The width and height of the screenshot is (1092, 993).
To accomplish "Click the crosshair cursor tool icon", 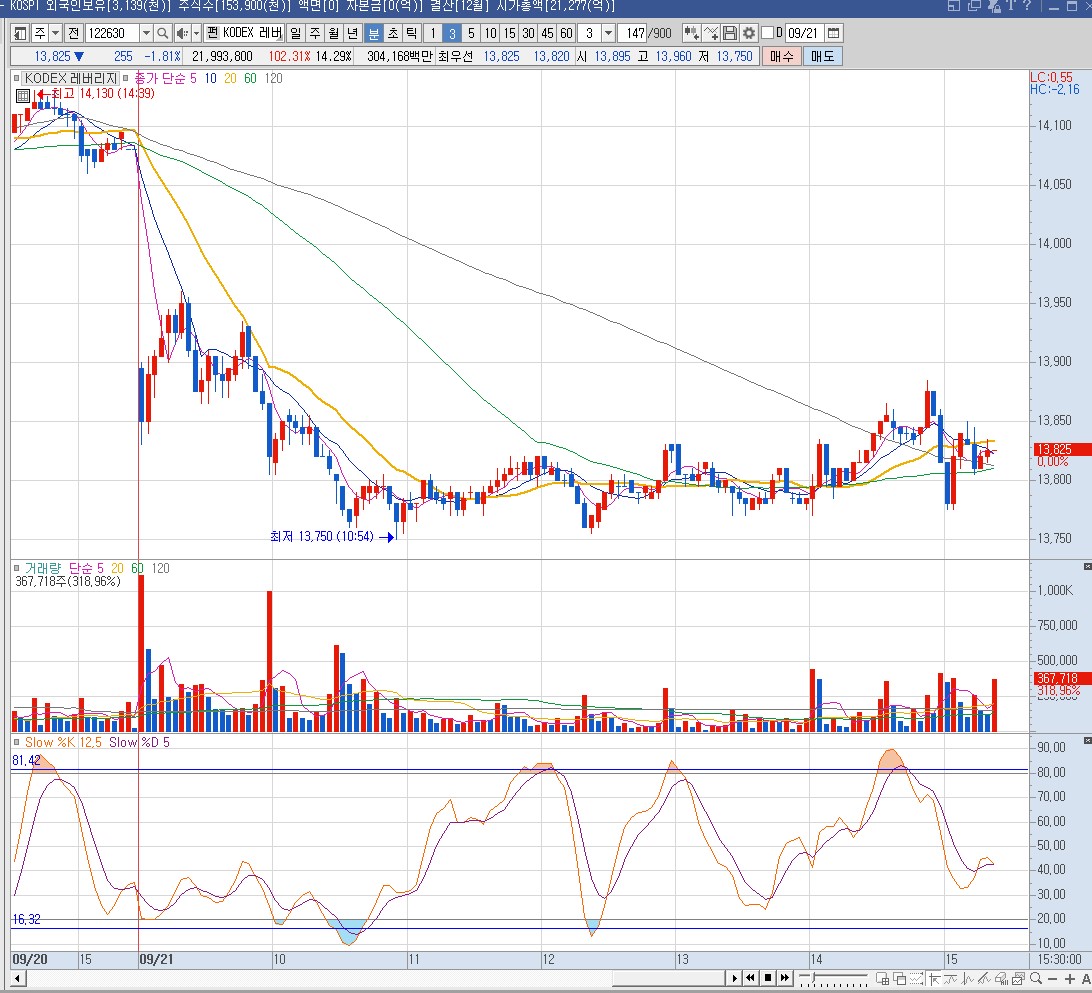I will point(935,978).
